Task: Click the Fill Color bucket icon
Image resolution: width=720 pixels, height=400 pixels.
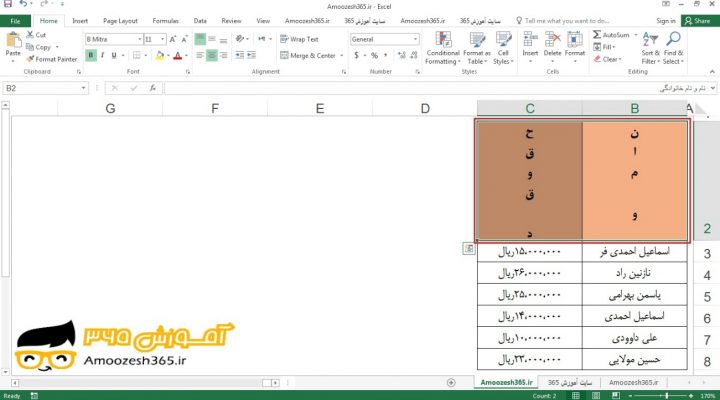Action: pos(159,56)
